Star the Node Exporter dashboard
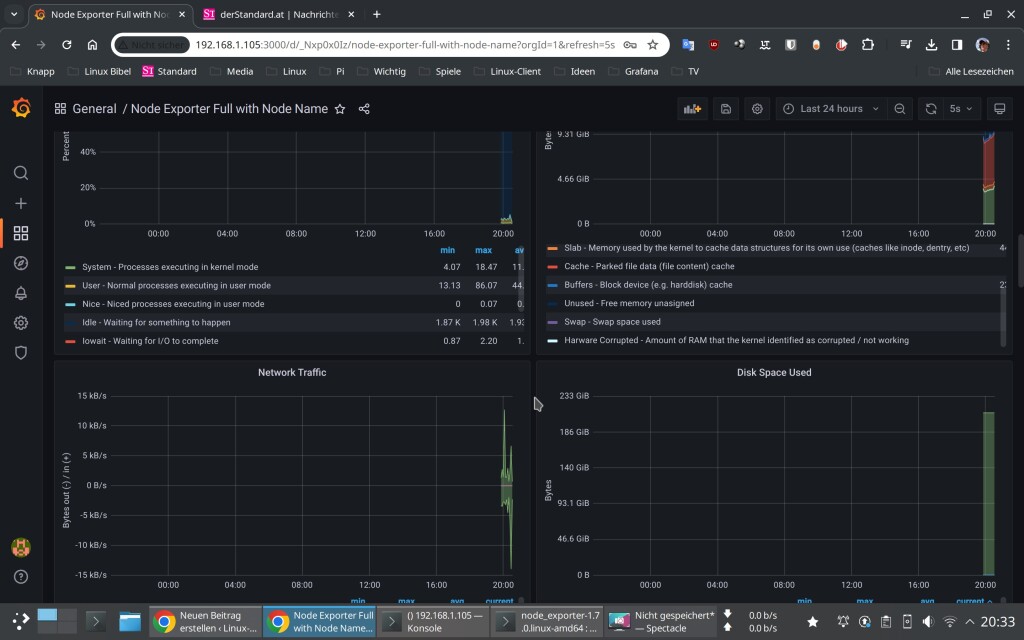The width and height of the screenshot is (1024, 640). click(x=340, y=109)
